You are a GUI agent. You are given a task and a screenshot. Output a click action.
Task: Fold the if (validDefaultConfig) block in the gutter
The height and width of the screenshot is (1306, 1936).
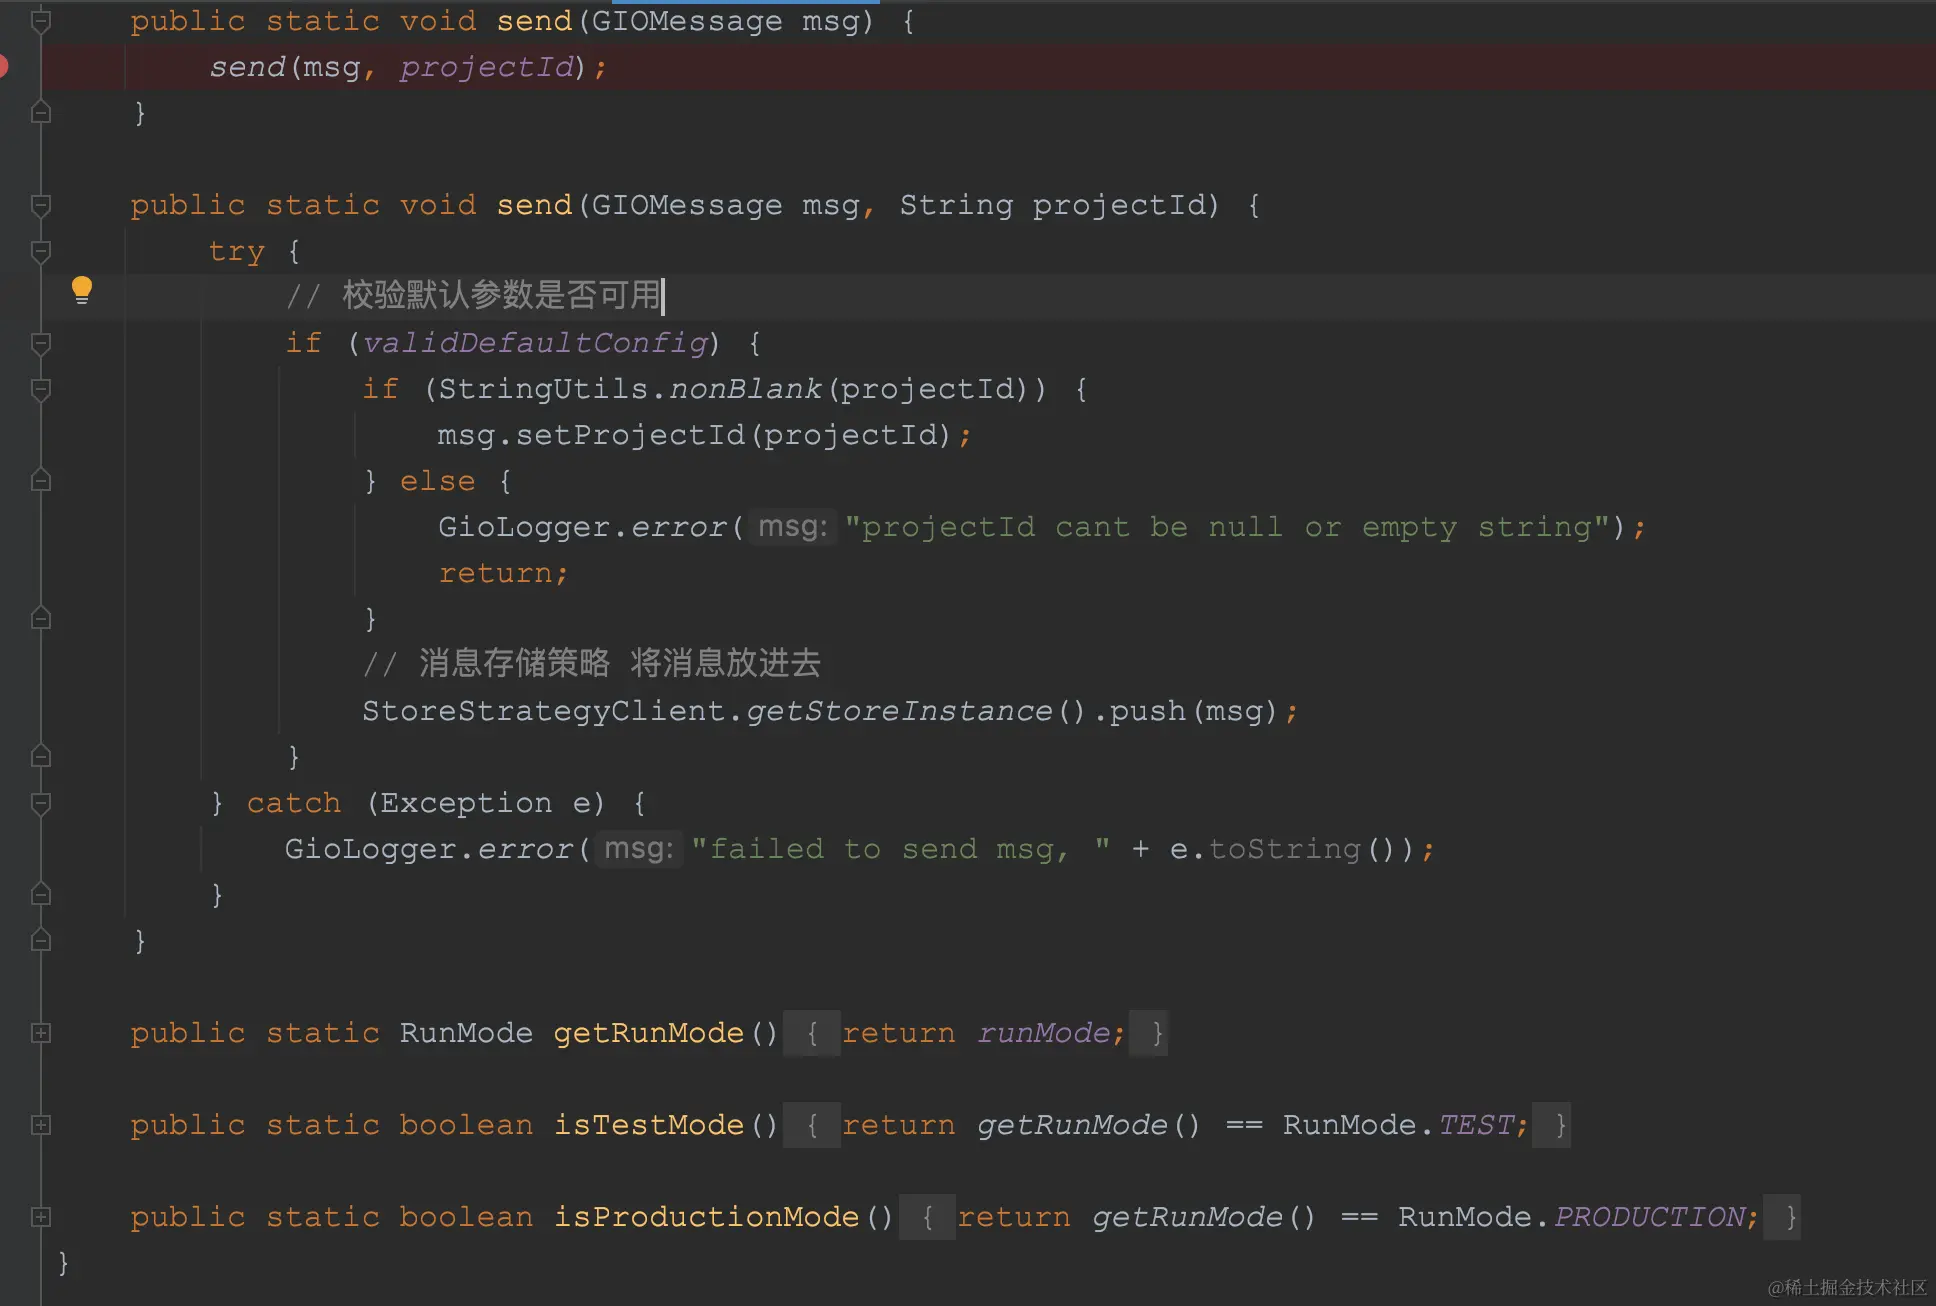tap(41, 343)
